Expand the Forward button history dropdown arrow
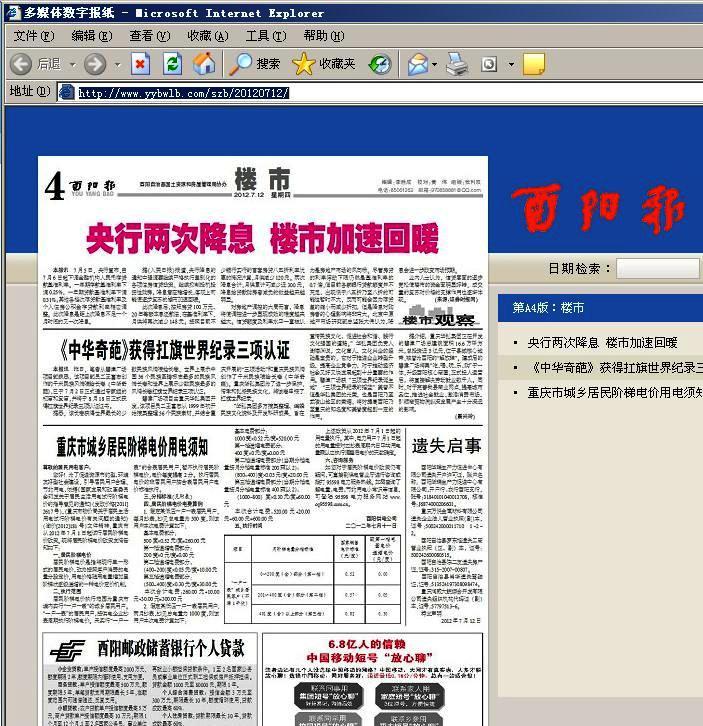This screenshot has height=726, width=703. (117, 64)
